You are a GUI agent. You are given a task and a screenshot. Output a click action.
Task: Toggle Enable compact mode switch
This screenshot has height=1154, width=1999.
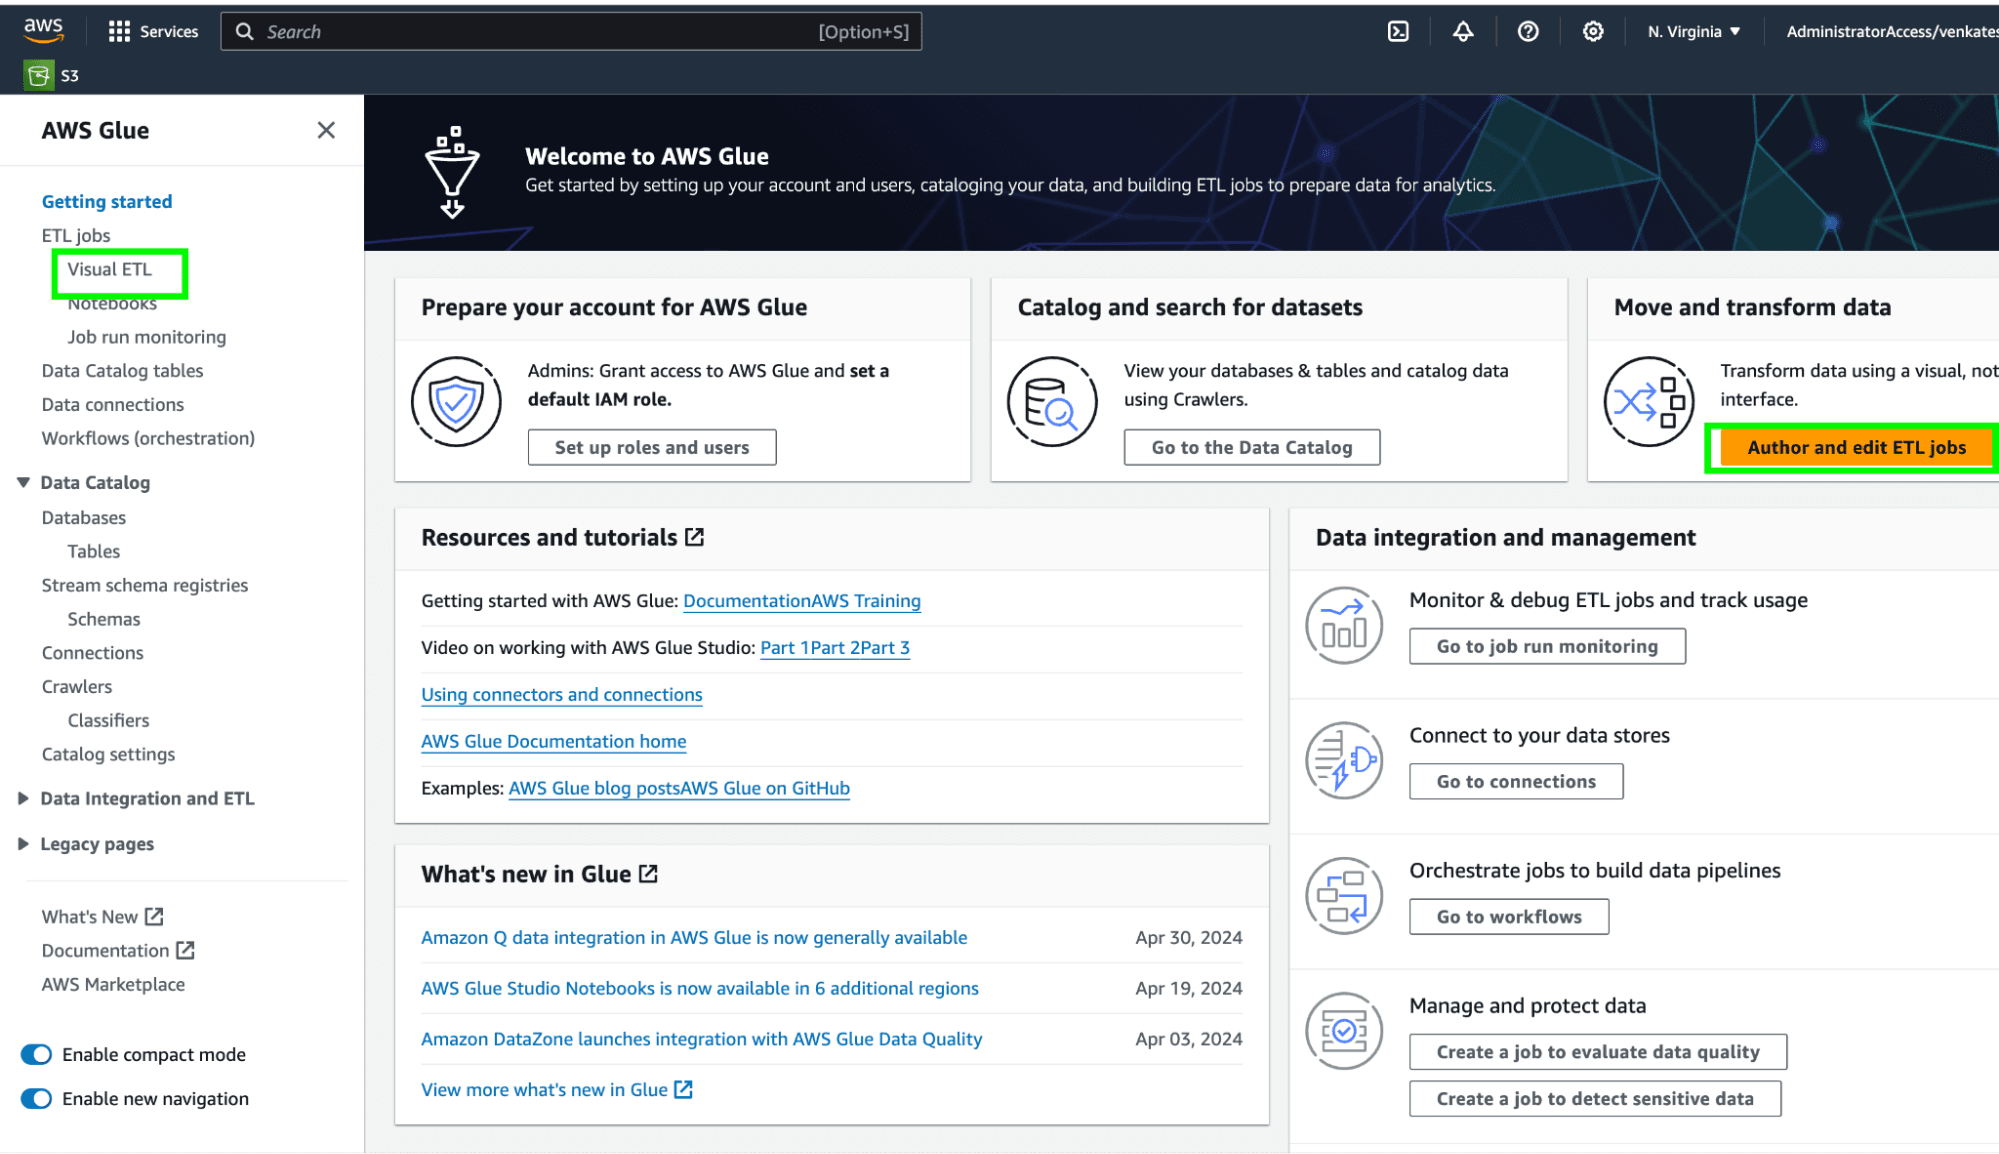[37, 1054]
